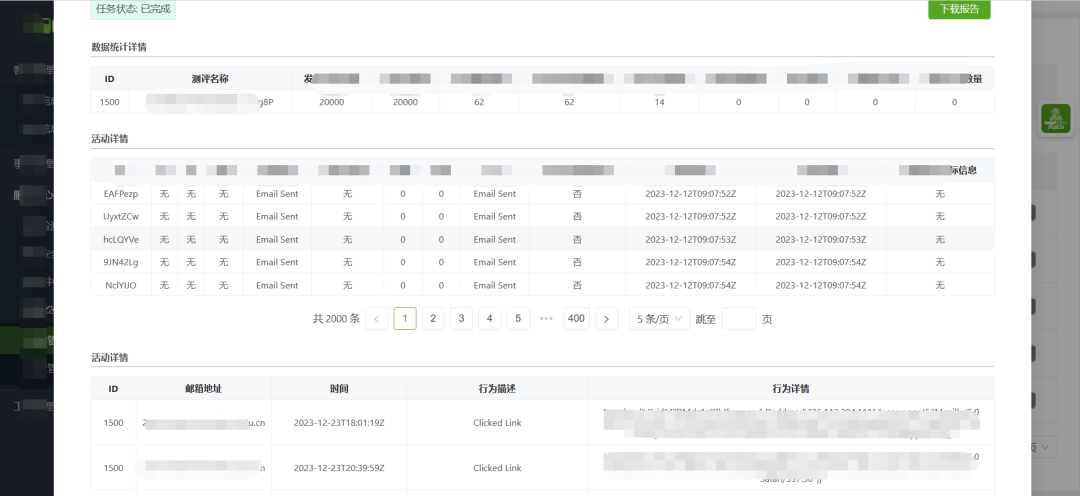Jump to last page 400
This screenshot has width=1080, height=496.
576,318
